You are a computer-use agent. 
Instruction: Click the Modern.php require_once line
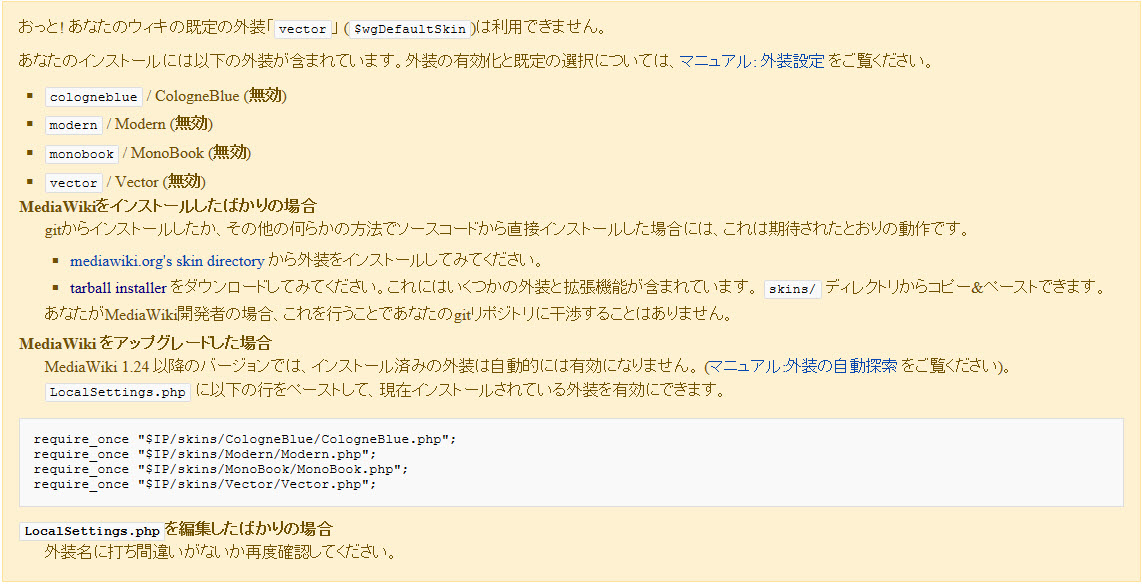[205, 454]
